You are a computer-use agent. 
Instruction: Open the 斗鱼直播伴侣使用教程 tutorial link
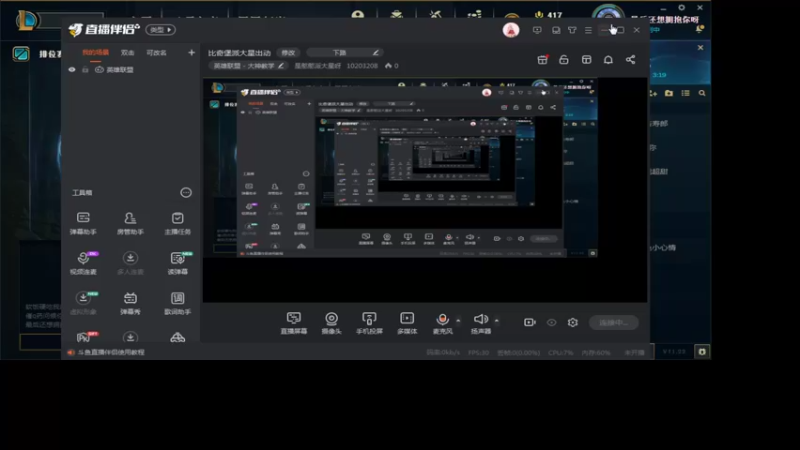pyautogui.click(x=111, y=352)
